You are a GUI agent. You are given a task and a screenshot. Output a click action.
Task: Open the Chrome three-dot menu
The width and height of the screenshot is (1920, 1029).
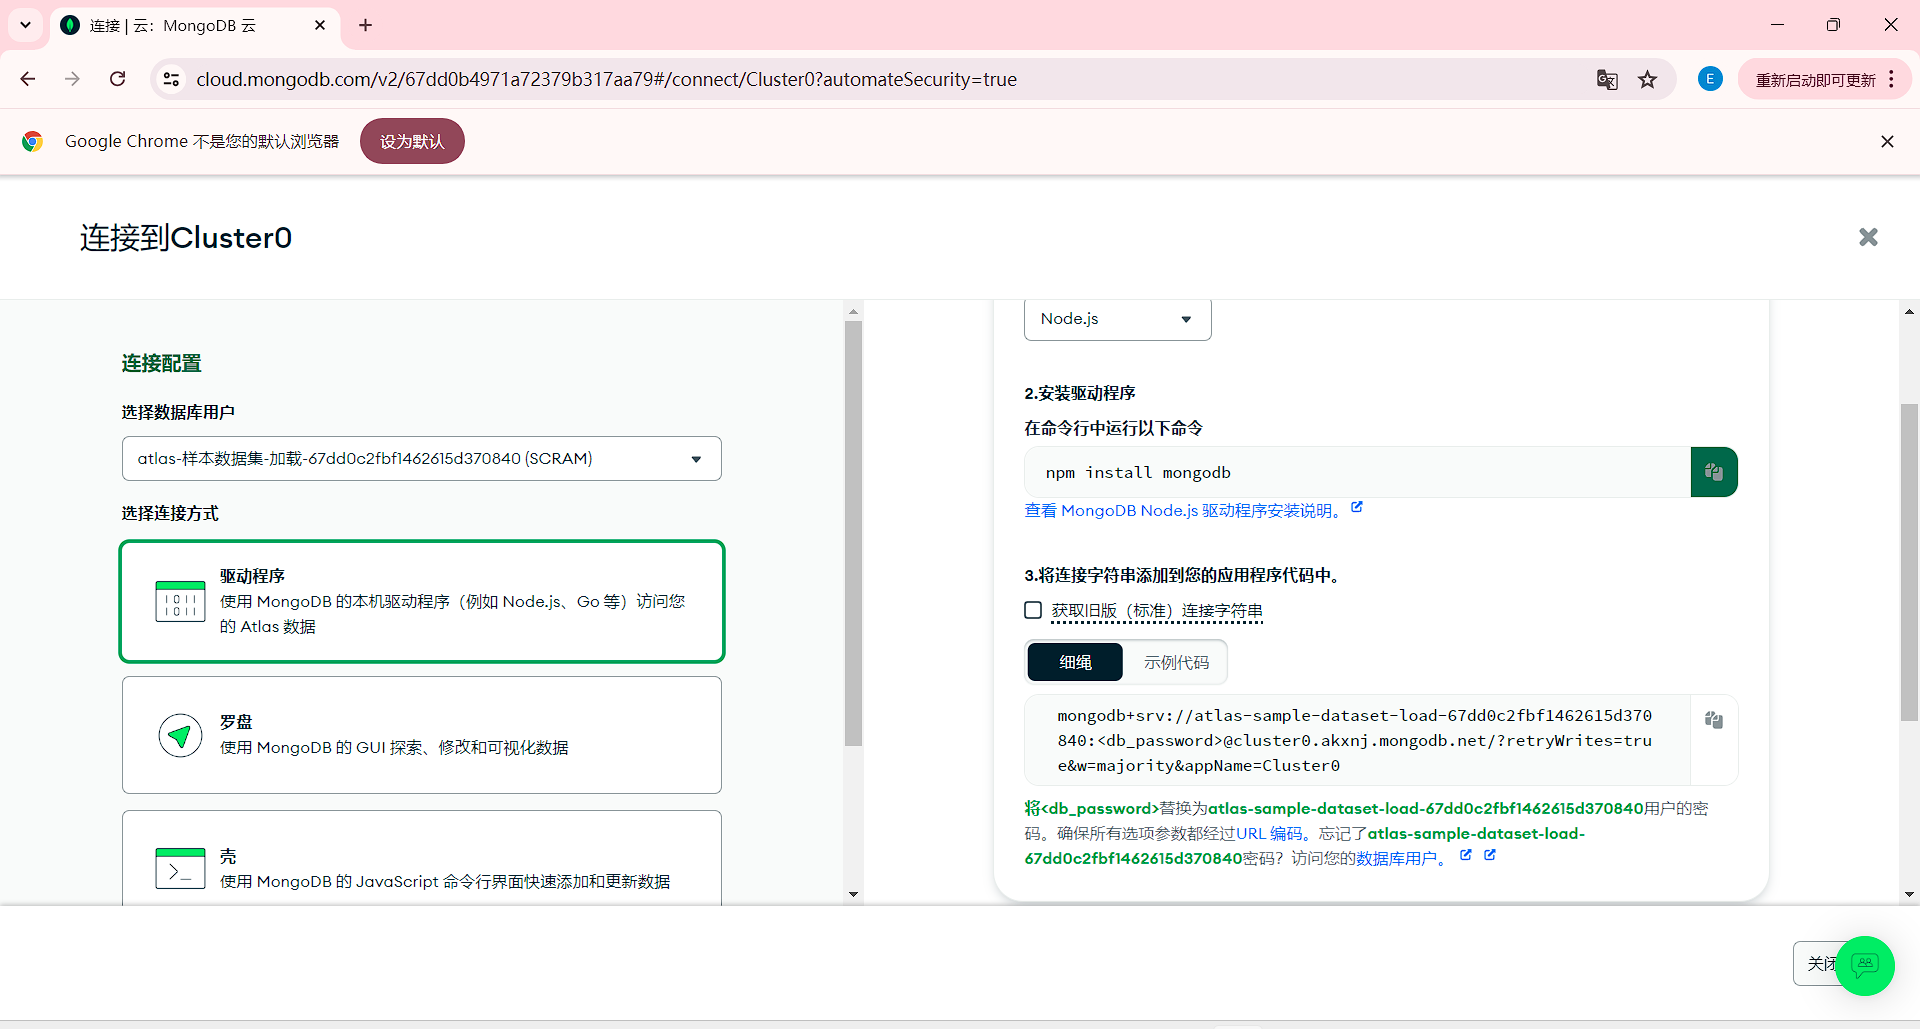(x=1892, y=79)
